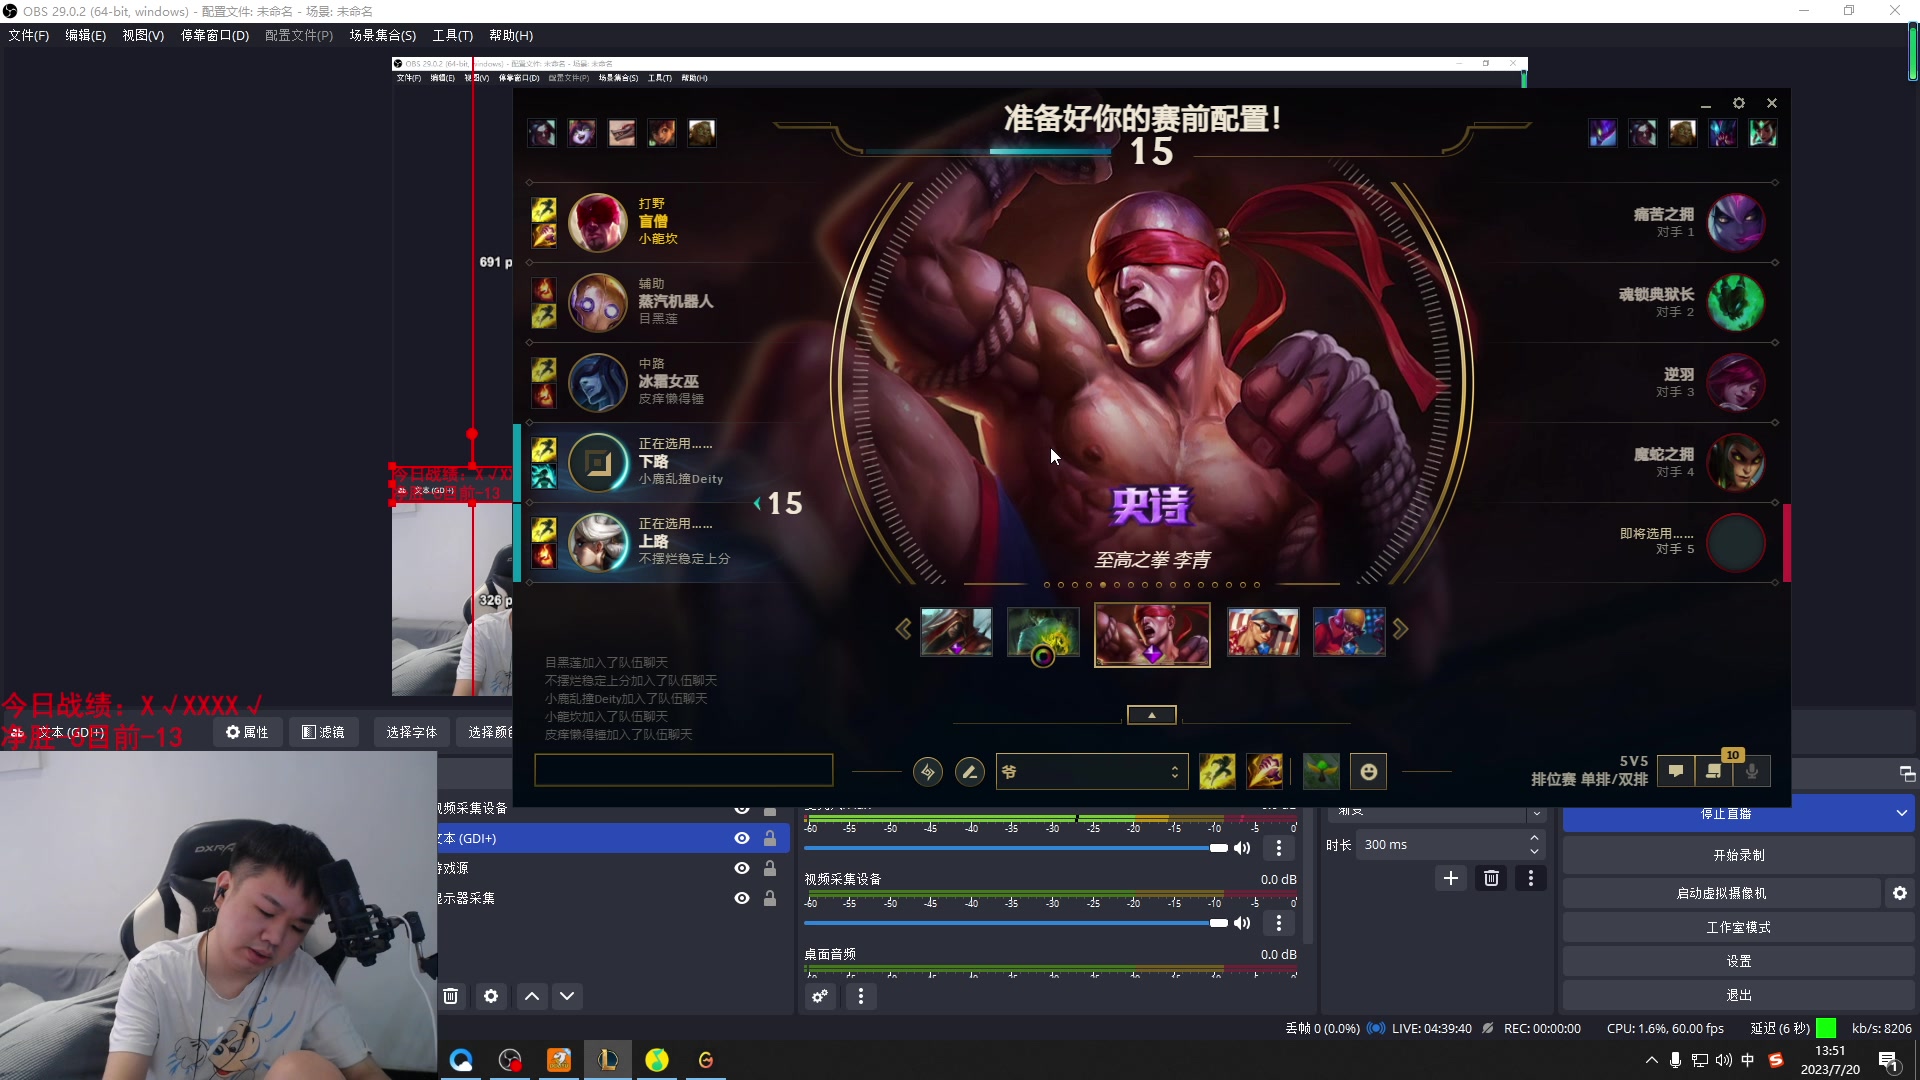Show previous skins with left chevron

point(903,630)
